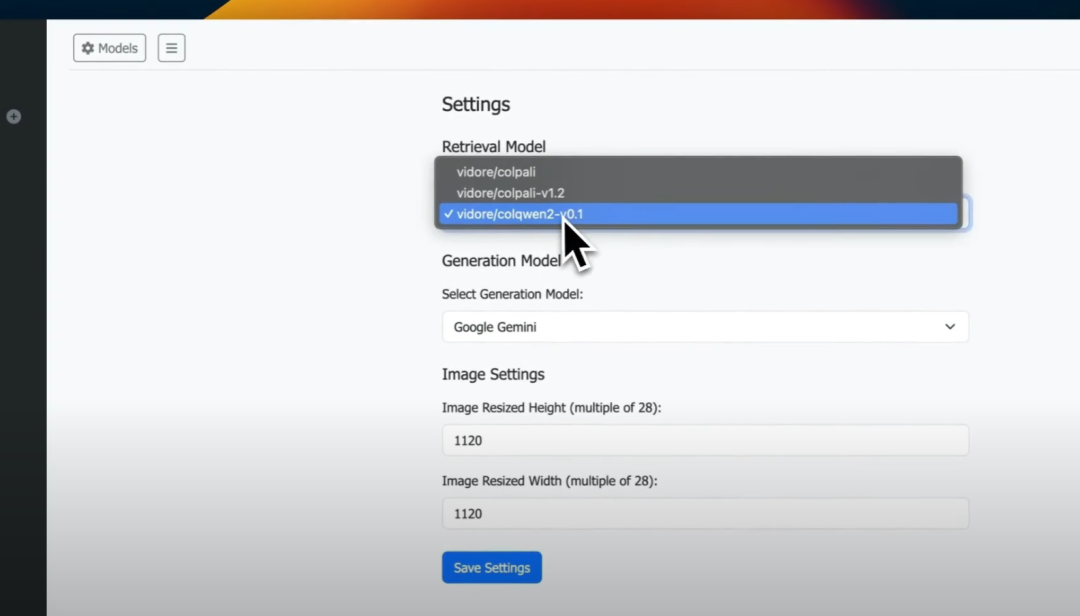Open the Google Gemini generation model dropdown
The height and width of the screenshot is (616, 1080).
click(x=690, y=327)
